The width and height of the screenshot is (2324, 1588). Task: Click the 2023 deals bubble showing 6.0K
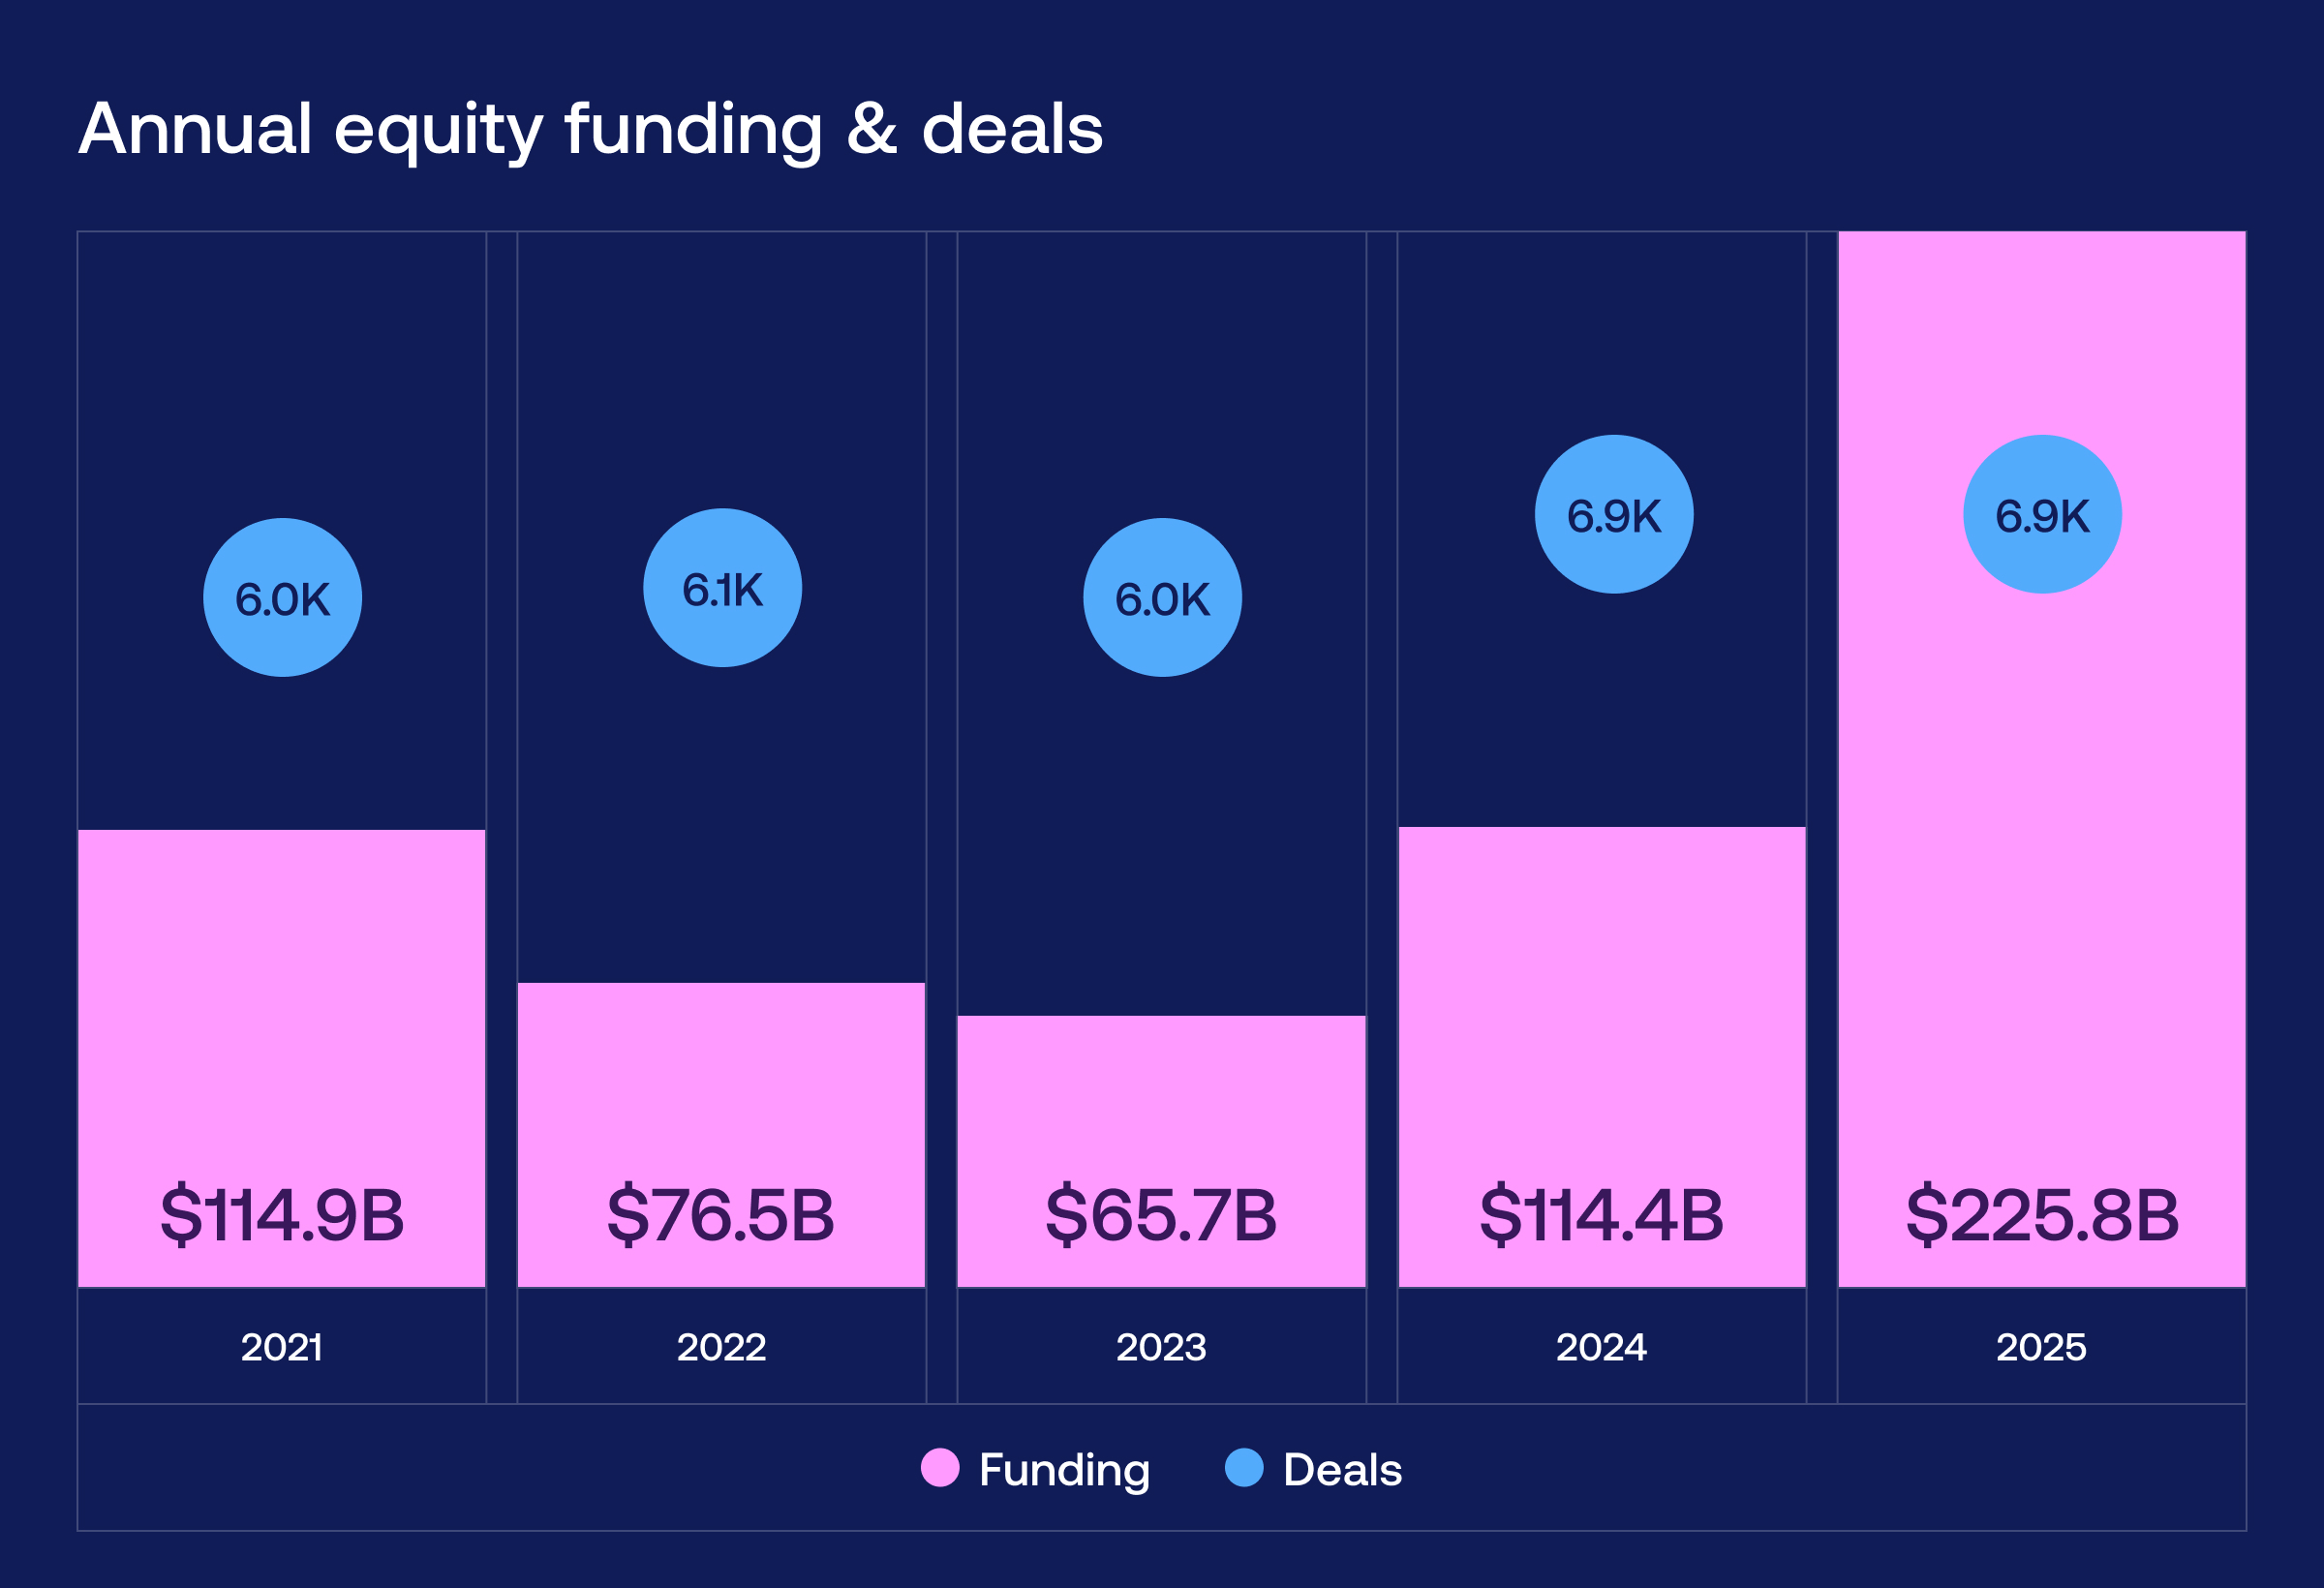tap(1162, 598)
